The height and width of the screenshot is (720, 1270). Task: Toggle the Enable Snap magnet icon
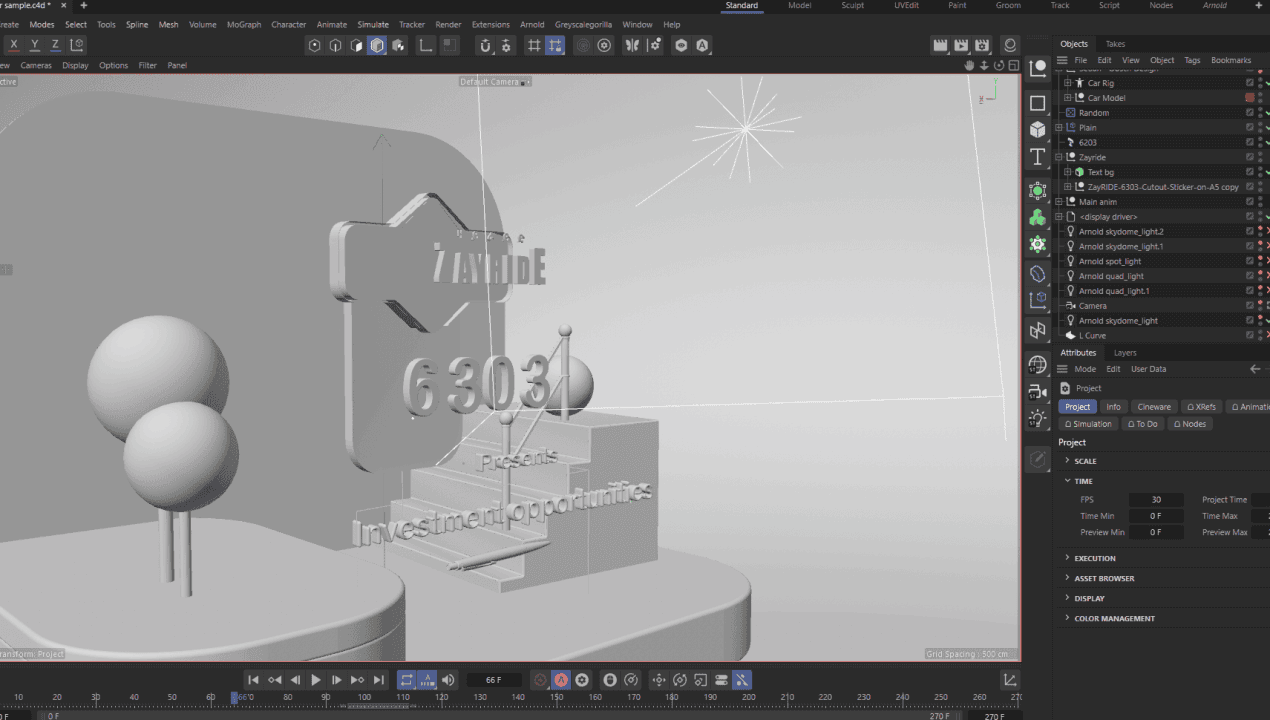pos(485,45)
